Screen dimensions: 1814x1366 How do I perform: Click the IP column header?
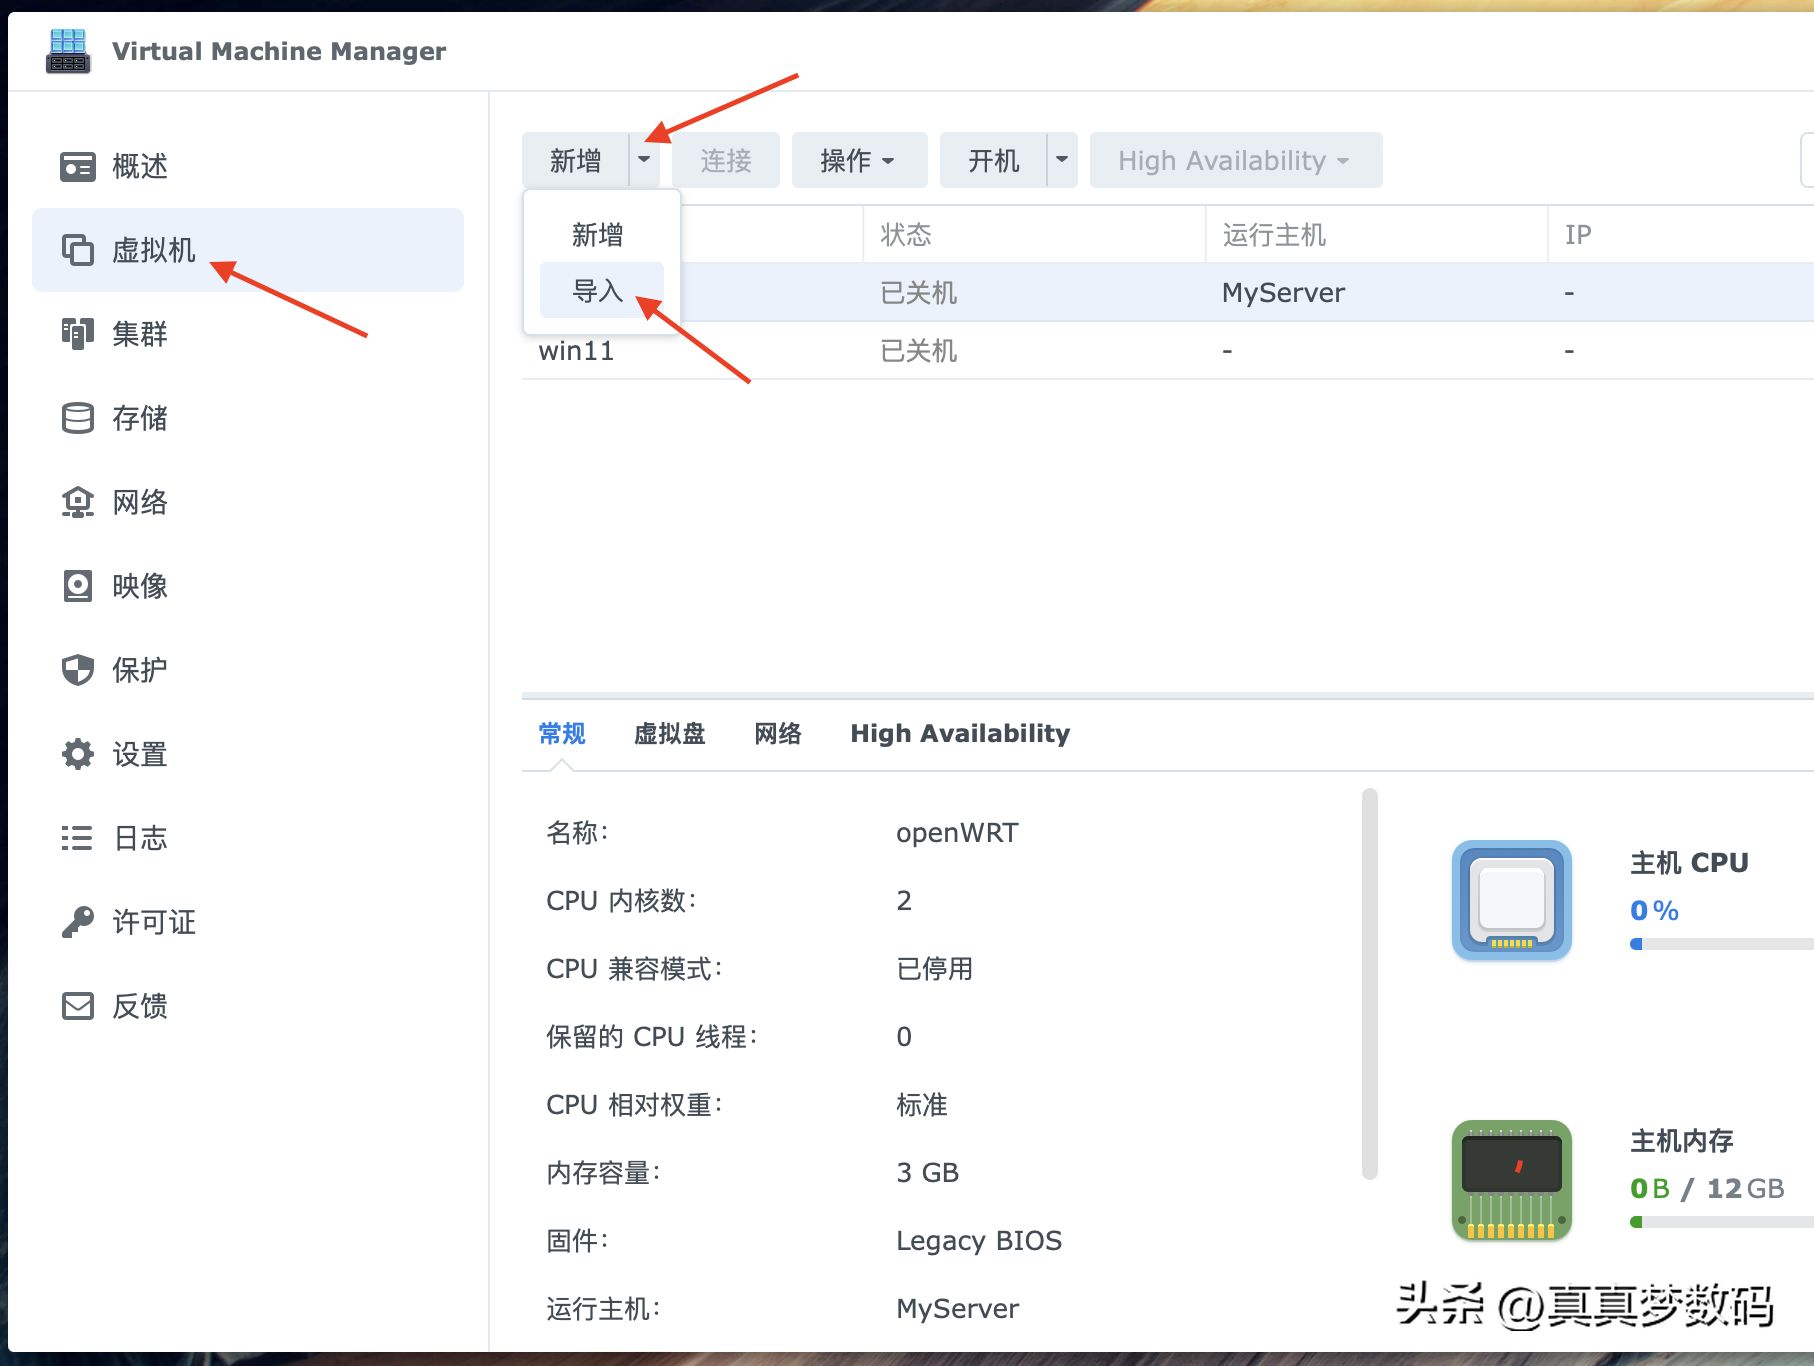(x=1680, y=235)
